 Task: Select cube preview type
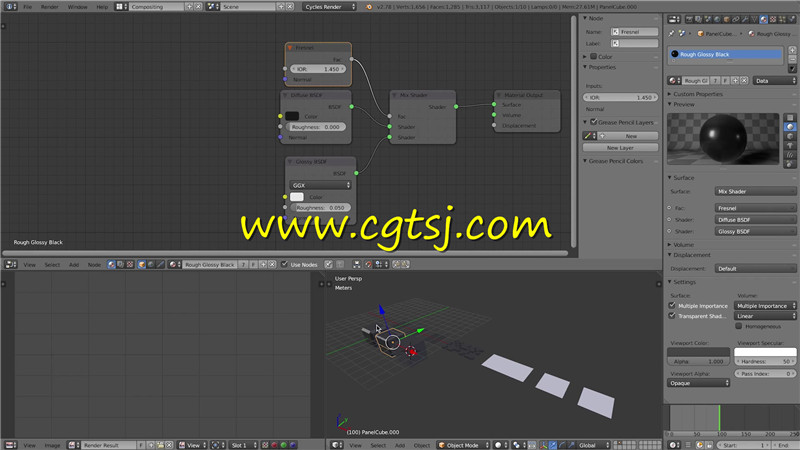(x=790, y=136)
